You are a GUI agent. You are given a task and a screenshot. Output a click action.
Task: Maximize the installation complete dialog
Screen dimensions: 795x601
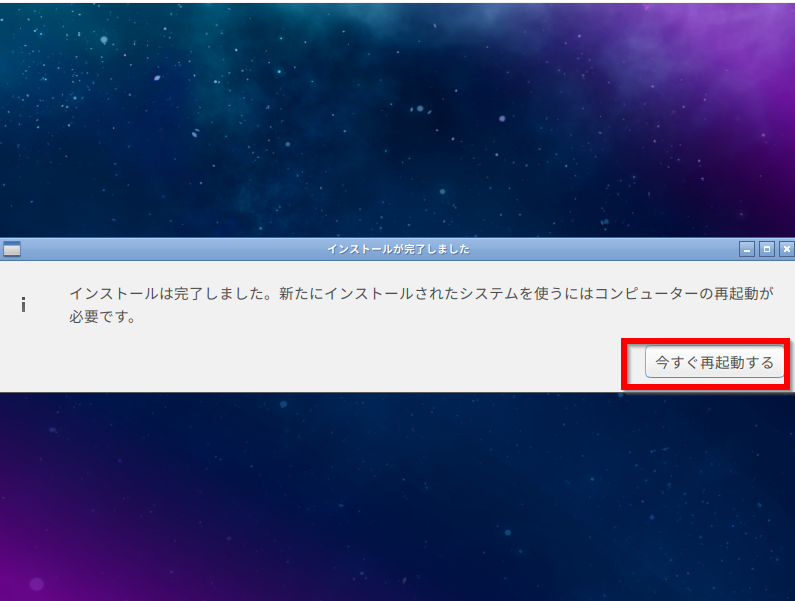coord(767,249)
